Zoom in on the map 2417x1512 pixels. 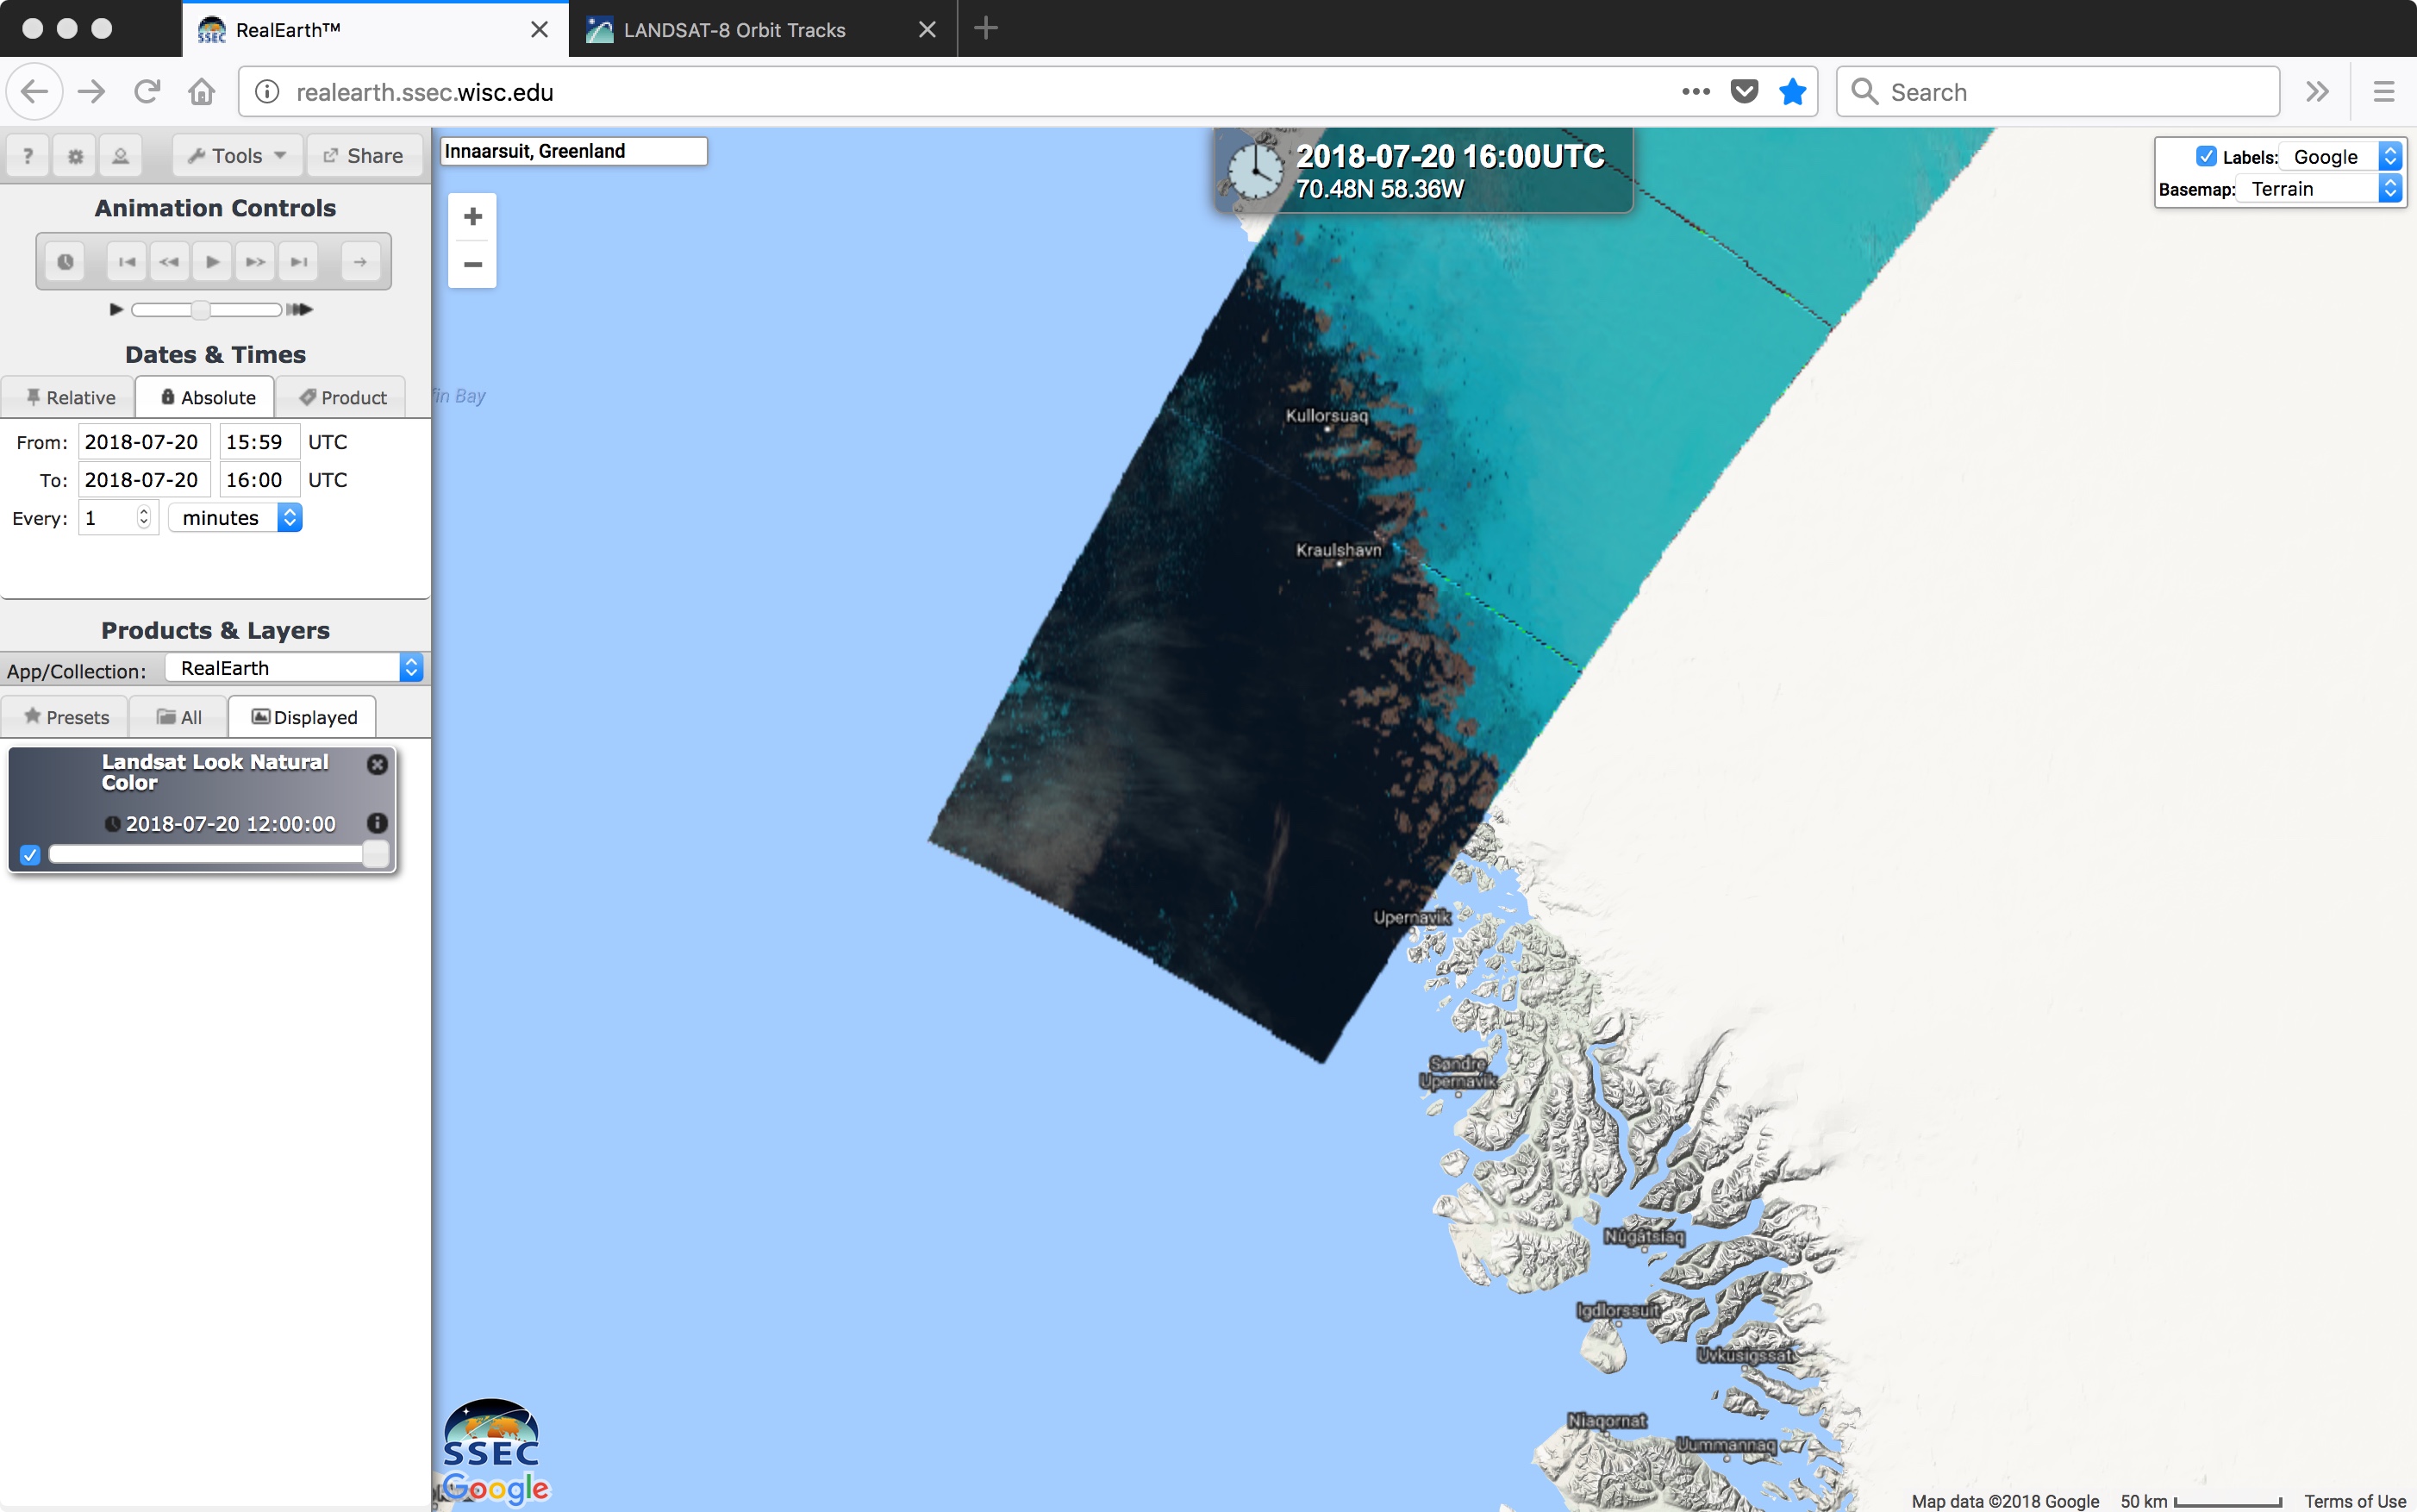click(473, 216)
